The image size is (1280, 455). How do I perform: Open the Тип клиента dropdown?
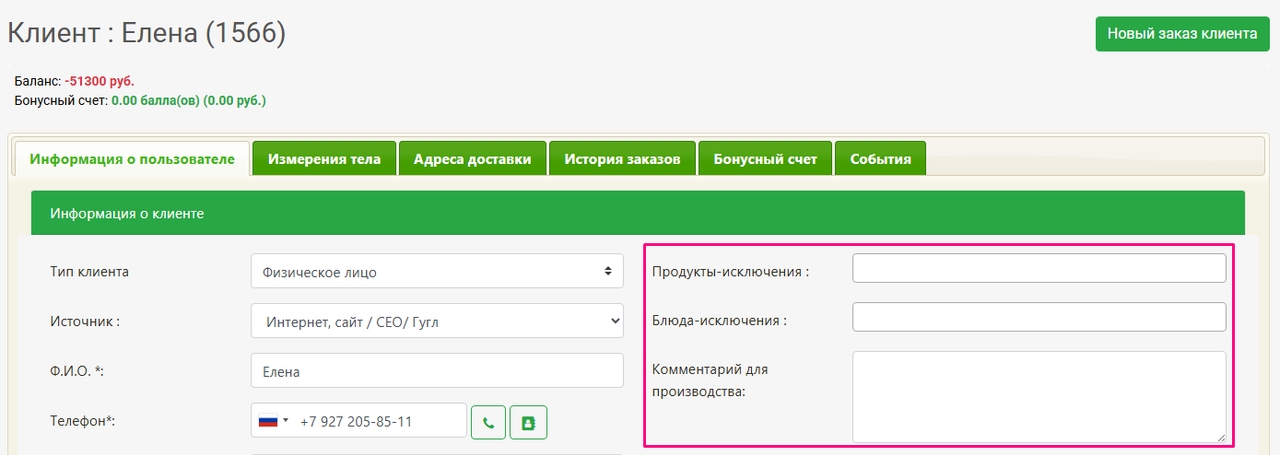tap(436, 272)
